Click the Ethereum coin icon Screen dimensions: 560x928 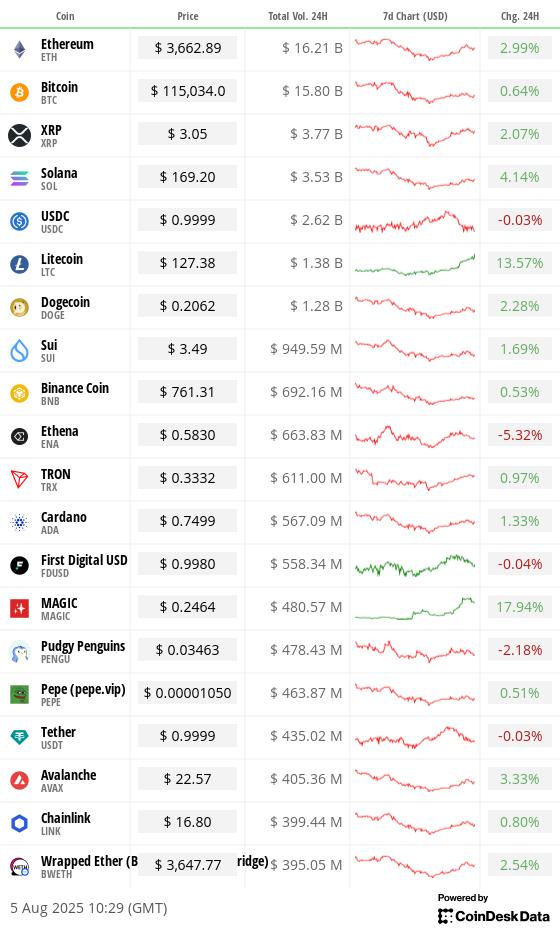[20, 50]
